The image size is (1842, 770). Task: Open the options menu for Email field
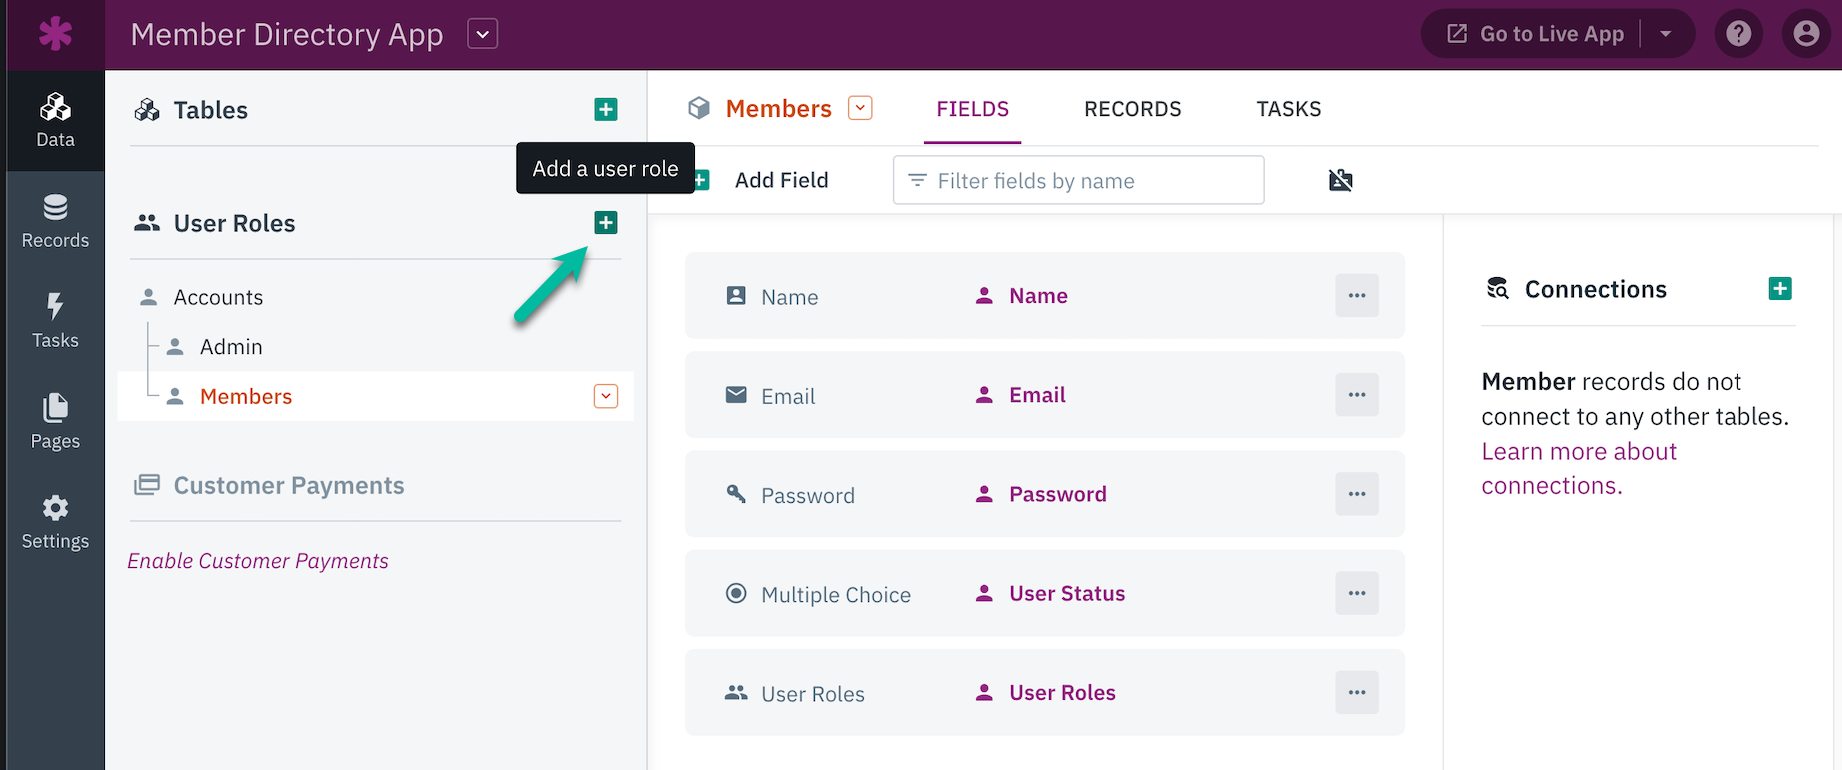click(1357, 394)
